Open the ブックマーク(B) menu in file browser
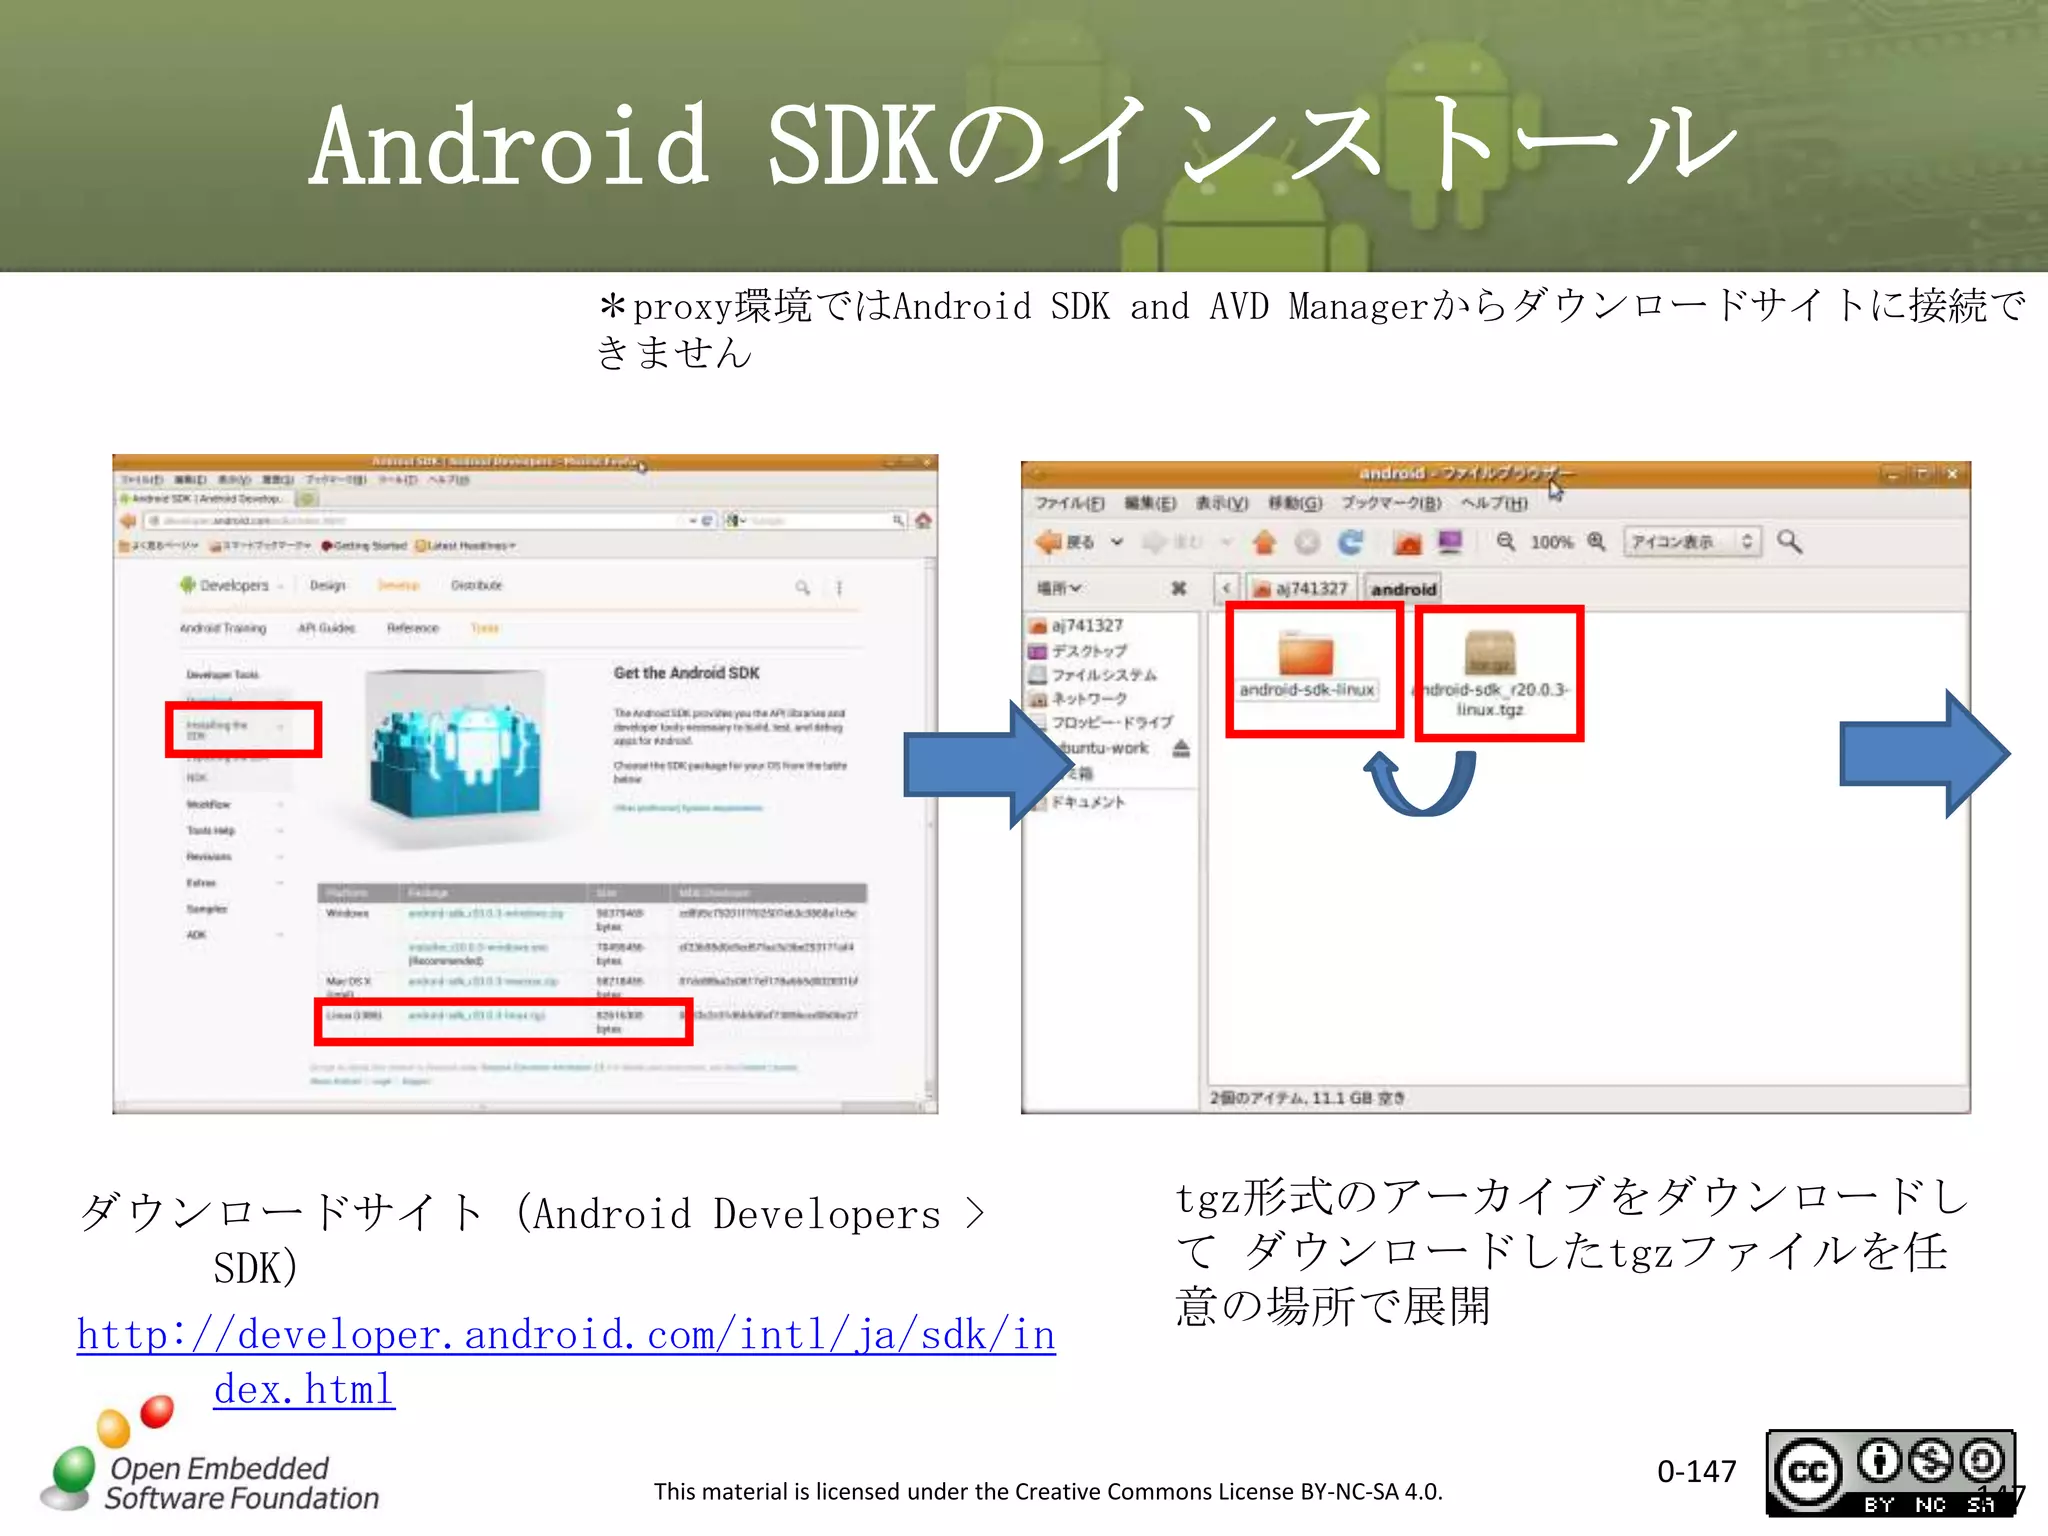The height and width of the screenshot is (1536, 2048). [x=1391, y=503]
